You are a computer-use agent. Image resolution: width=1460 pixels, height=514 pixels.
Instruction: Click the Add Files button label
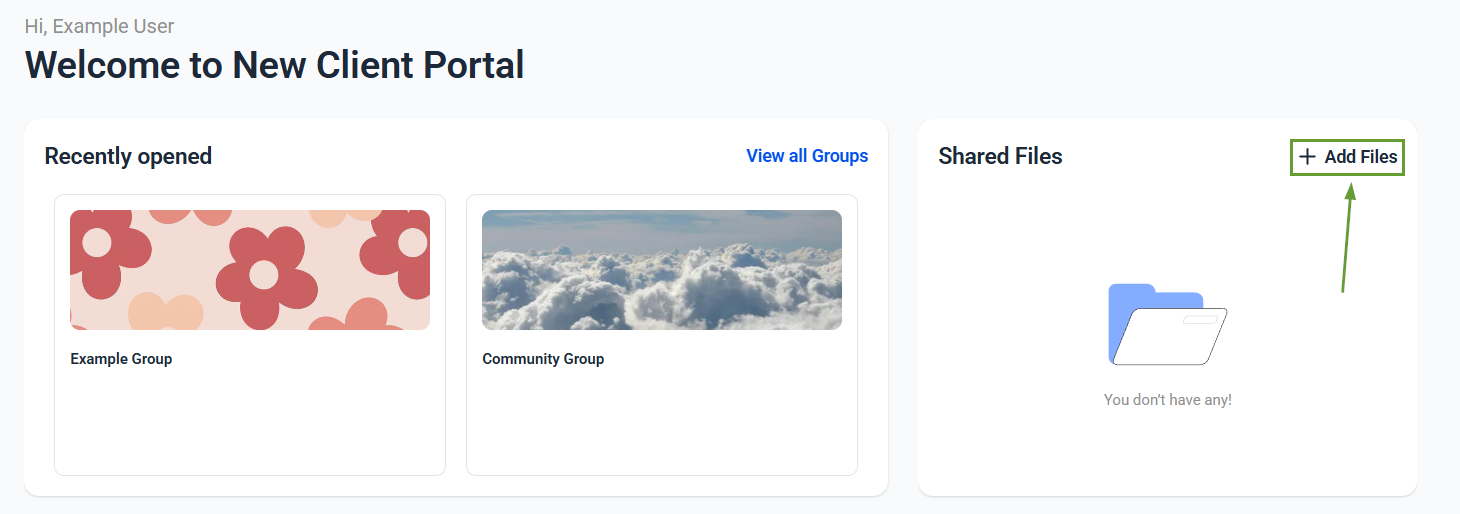1361,157
